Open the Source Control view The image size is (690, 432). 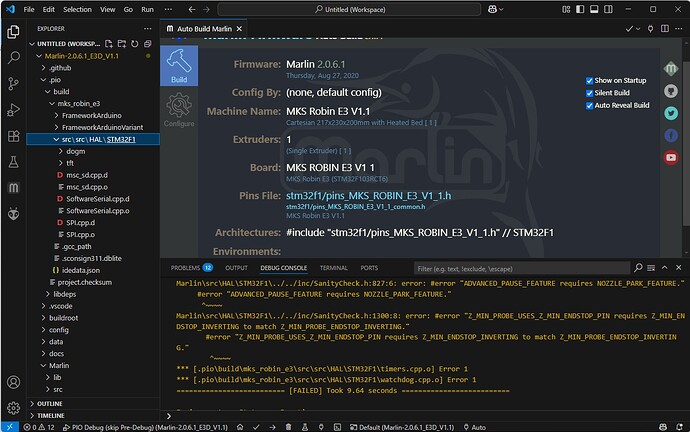pos(13,84)
